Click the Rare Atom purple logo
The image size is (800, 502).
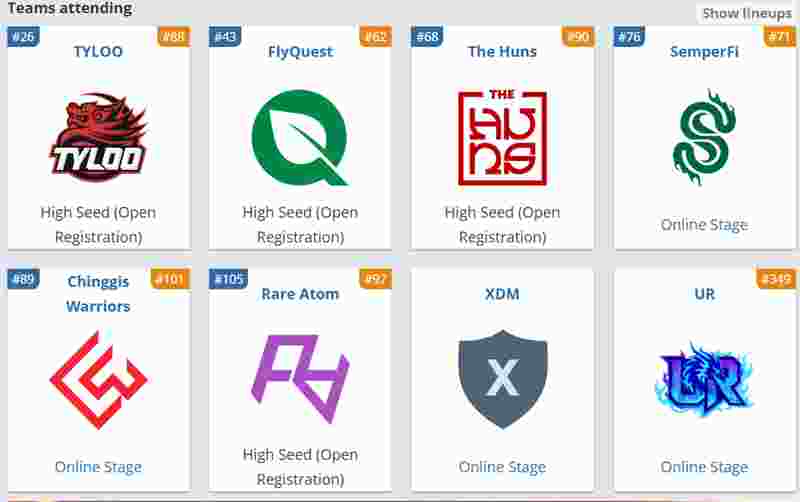point(300,379)
